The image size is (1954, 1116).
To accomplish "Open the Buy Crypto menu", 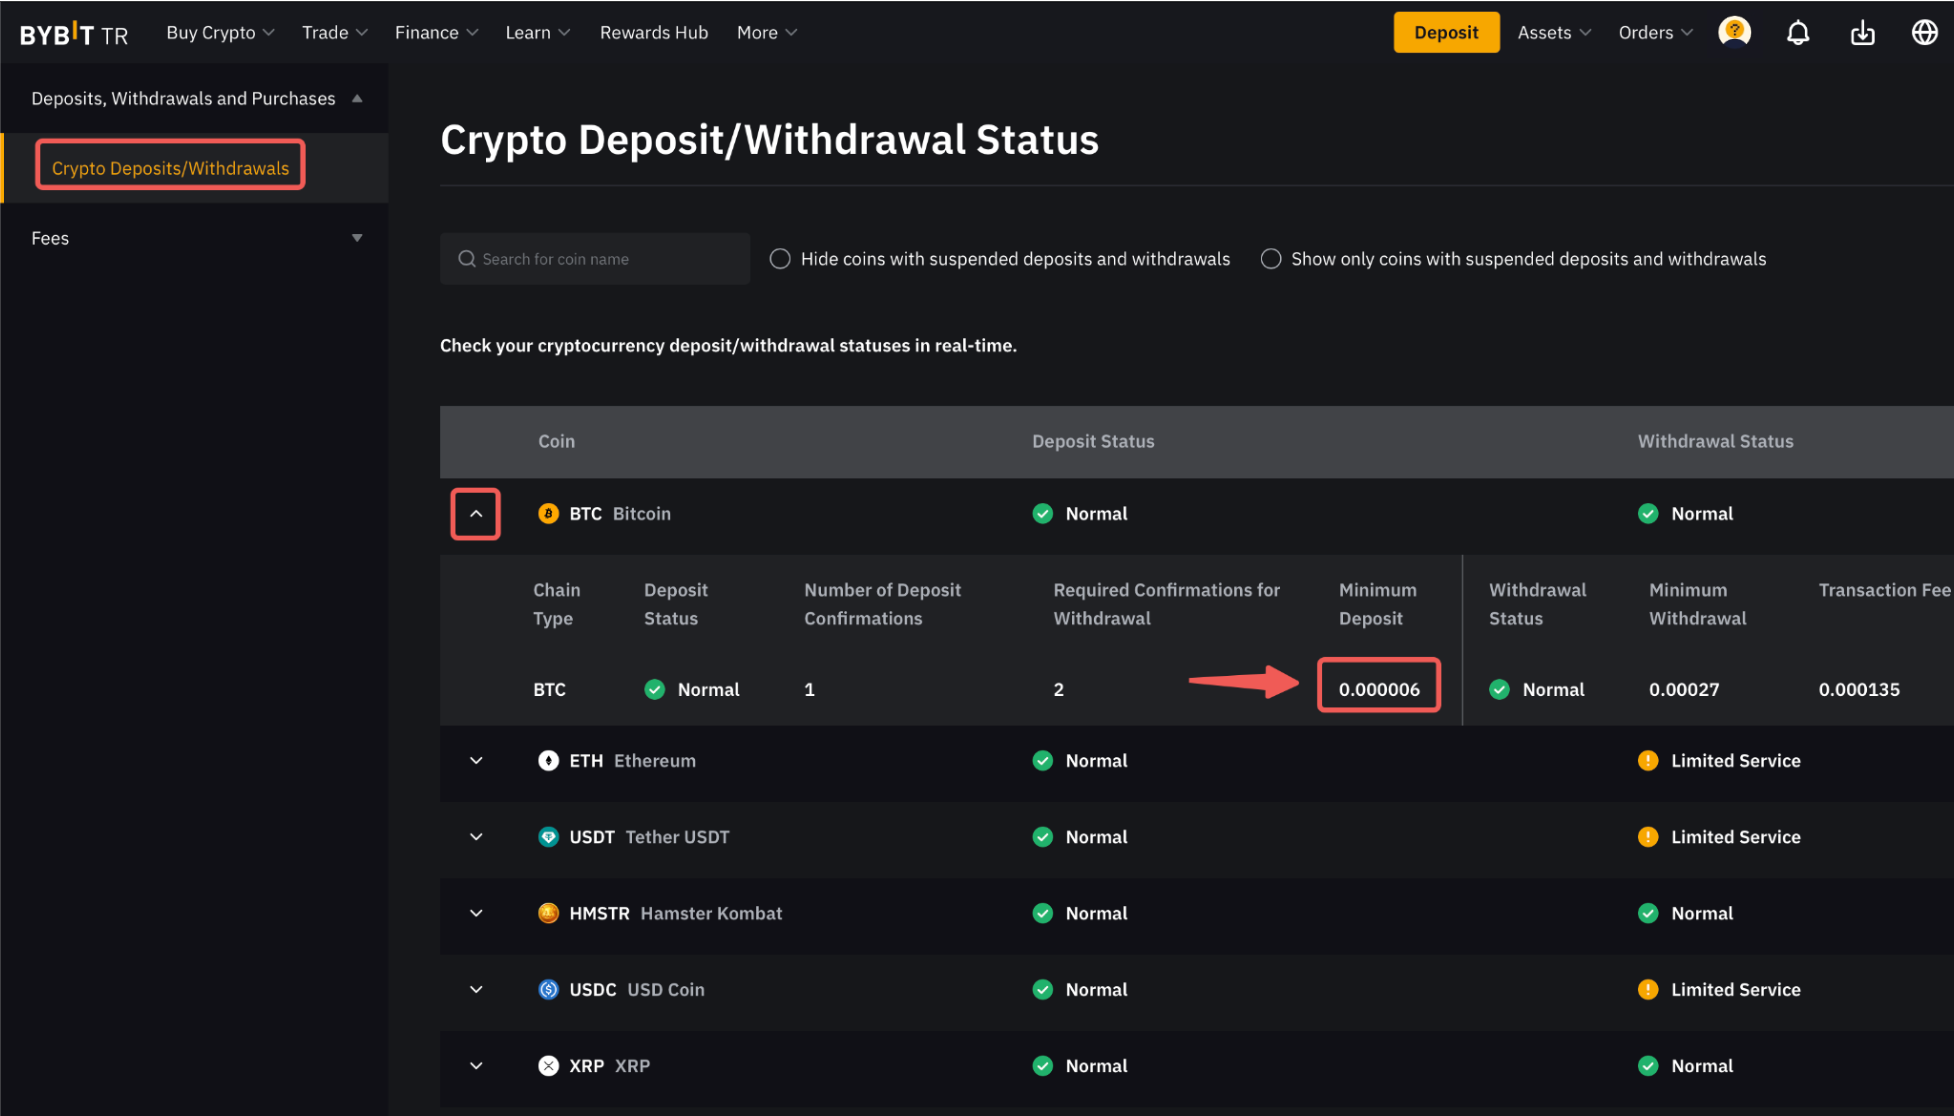I will (x=220, y=33).
